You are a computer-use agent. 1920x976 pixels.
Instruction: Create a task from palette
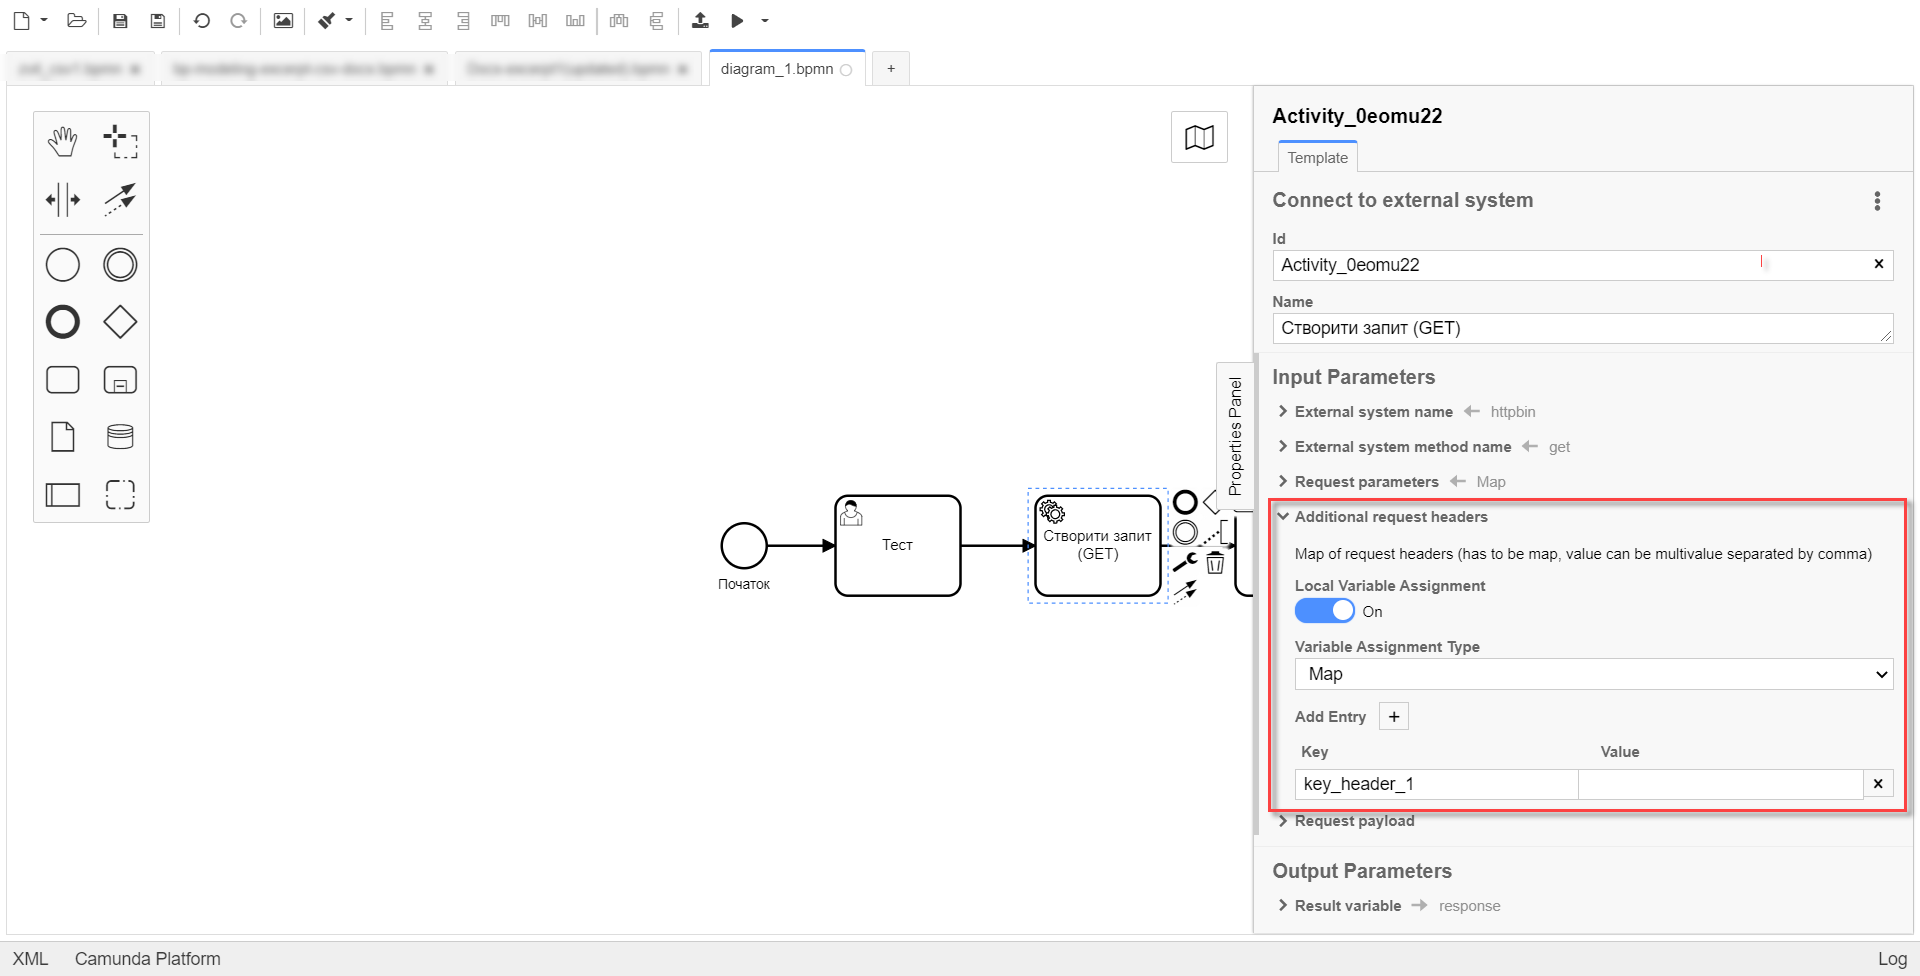(x=63, y=380)
